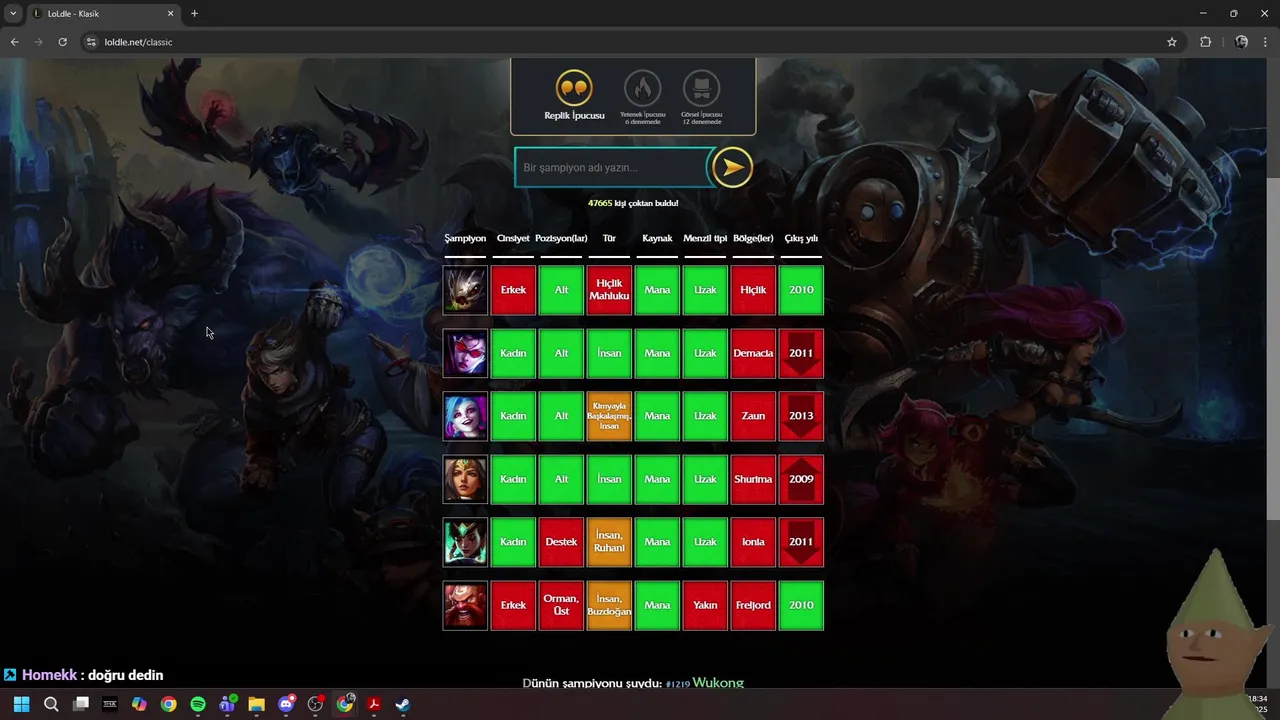This screenshot has width=1280, height=720.
Task: Click the 2009 release year cell
Action: point(801,479)
